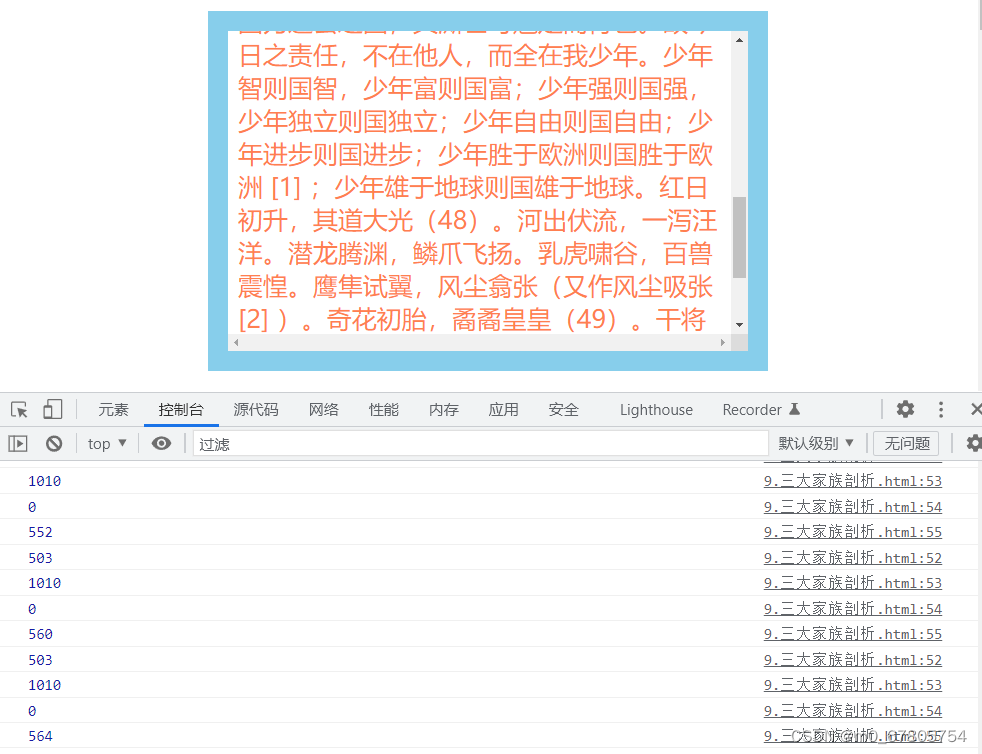Activate the inspect element cursor tool
The width and height of the screenshot is (982, 754).
tap(18, 409)
